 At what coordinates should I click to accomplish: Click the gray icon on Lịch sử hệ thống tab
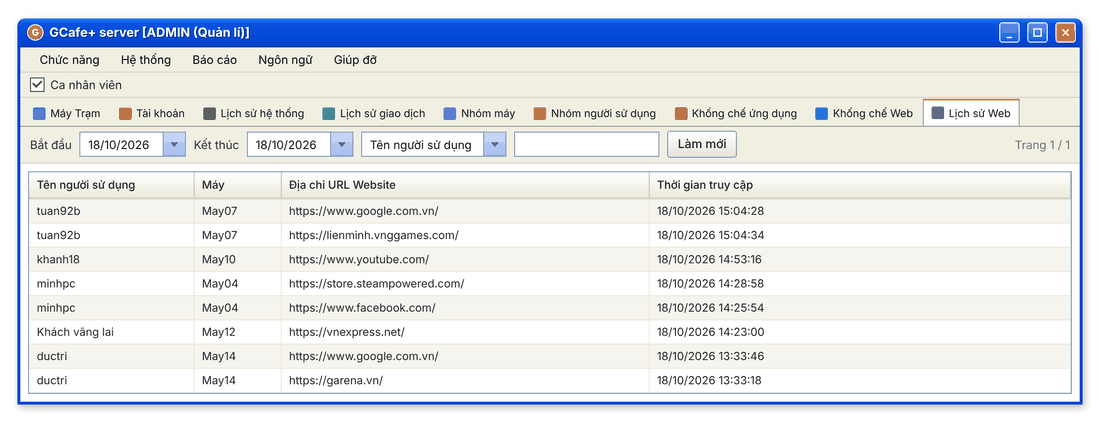click(209, 114)
